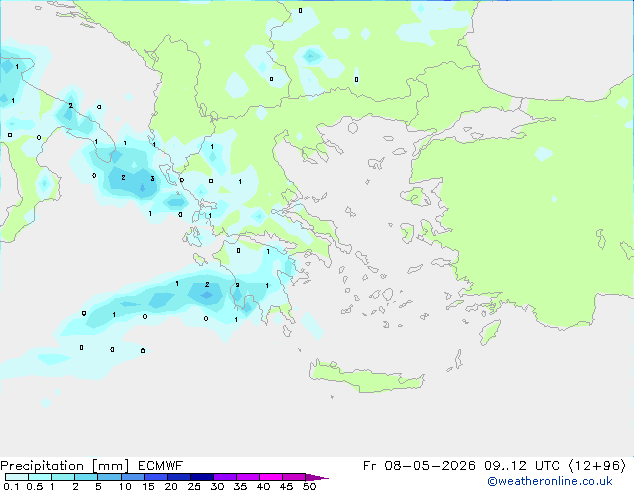This screenshot has width=634, height=490.
Task: Open the weatheronline.co.uk link
Action: point(550,481)
